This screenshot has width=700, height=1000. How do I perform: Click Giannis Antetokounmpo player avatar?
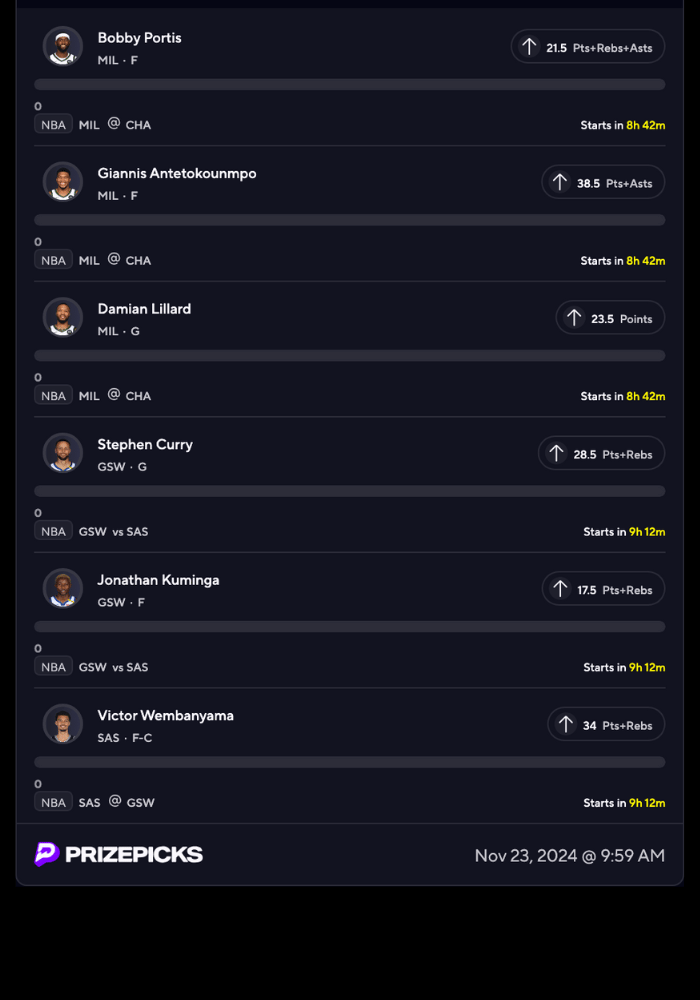(63, 182)
